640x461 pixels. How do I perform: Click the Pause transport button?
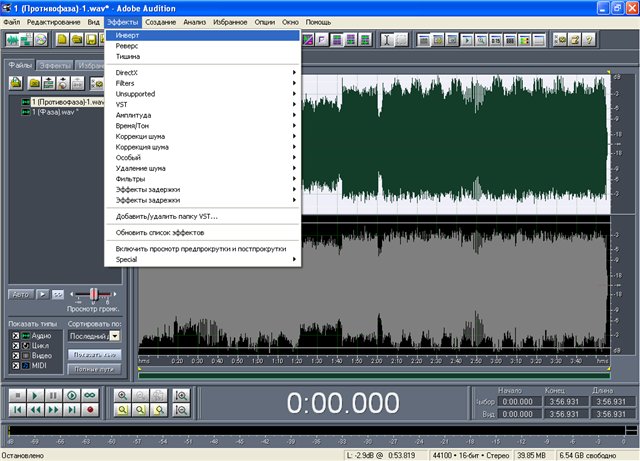(x=53, y=395)
